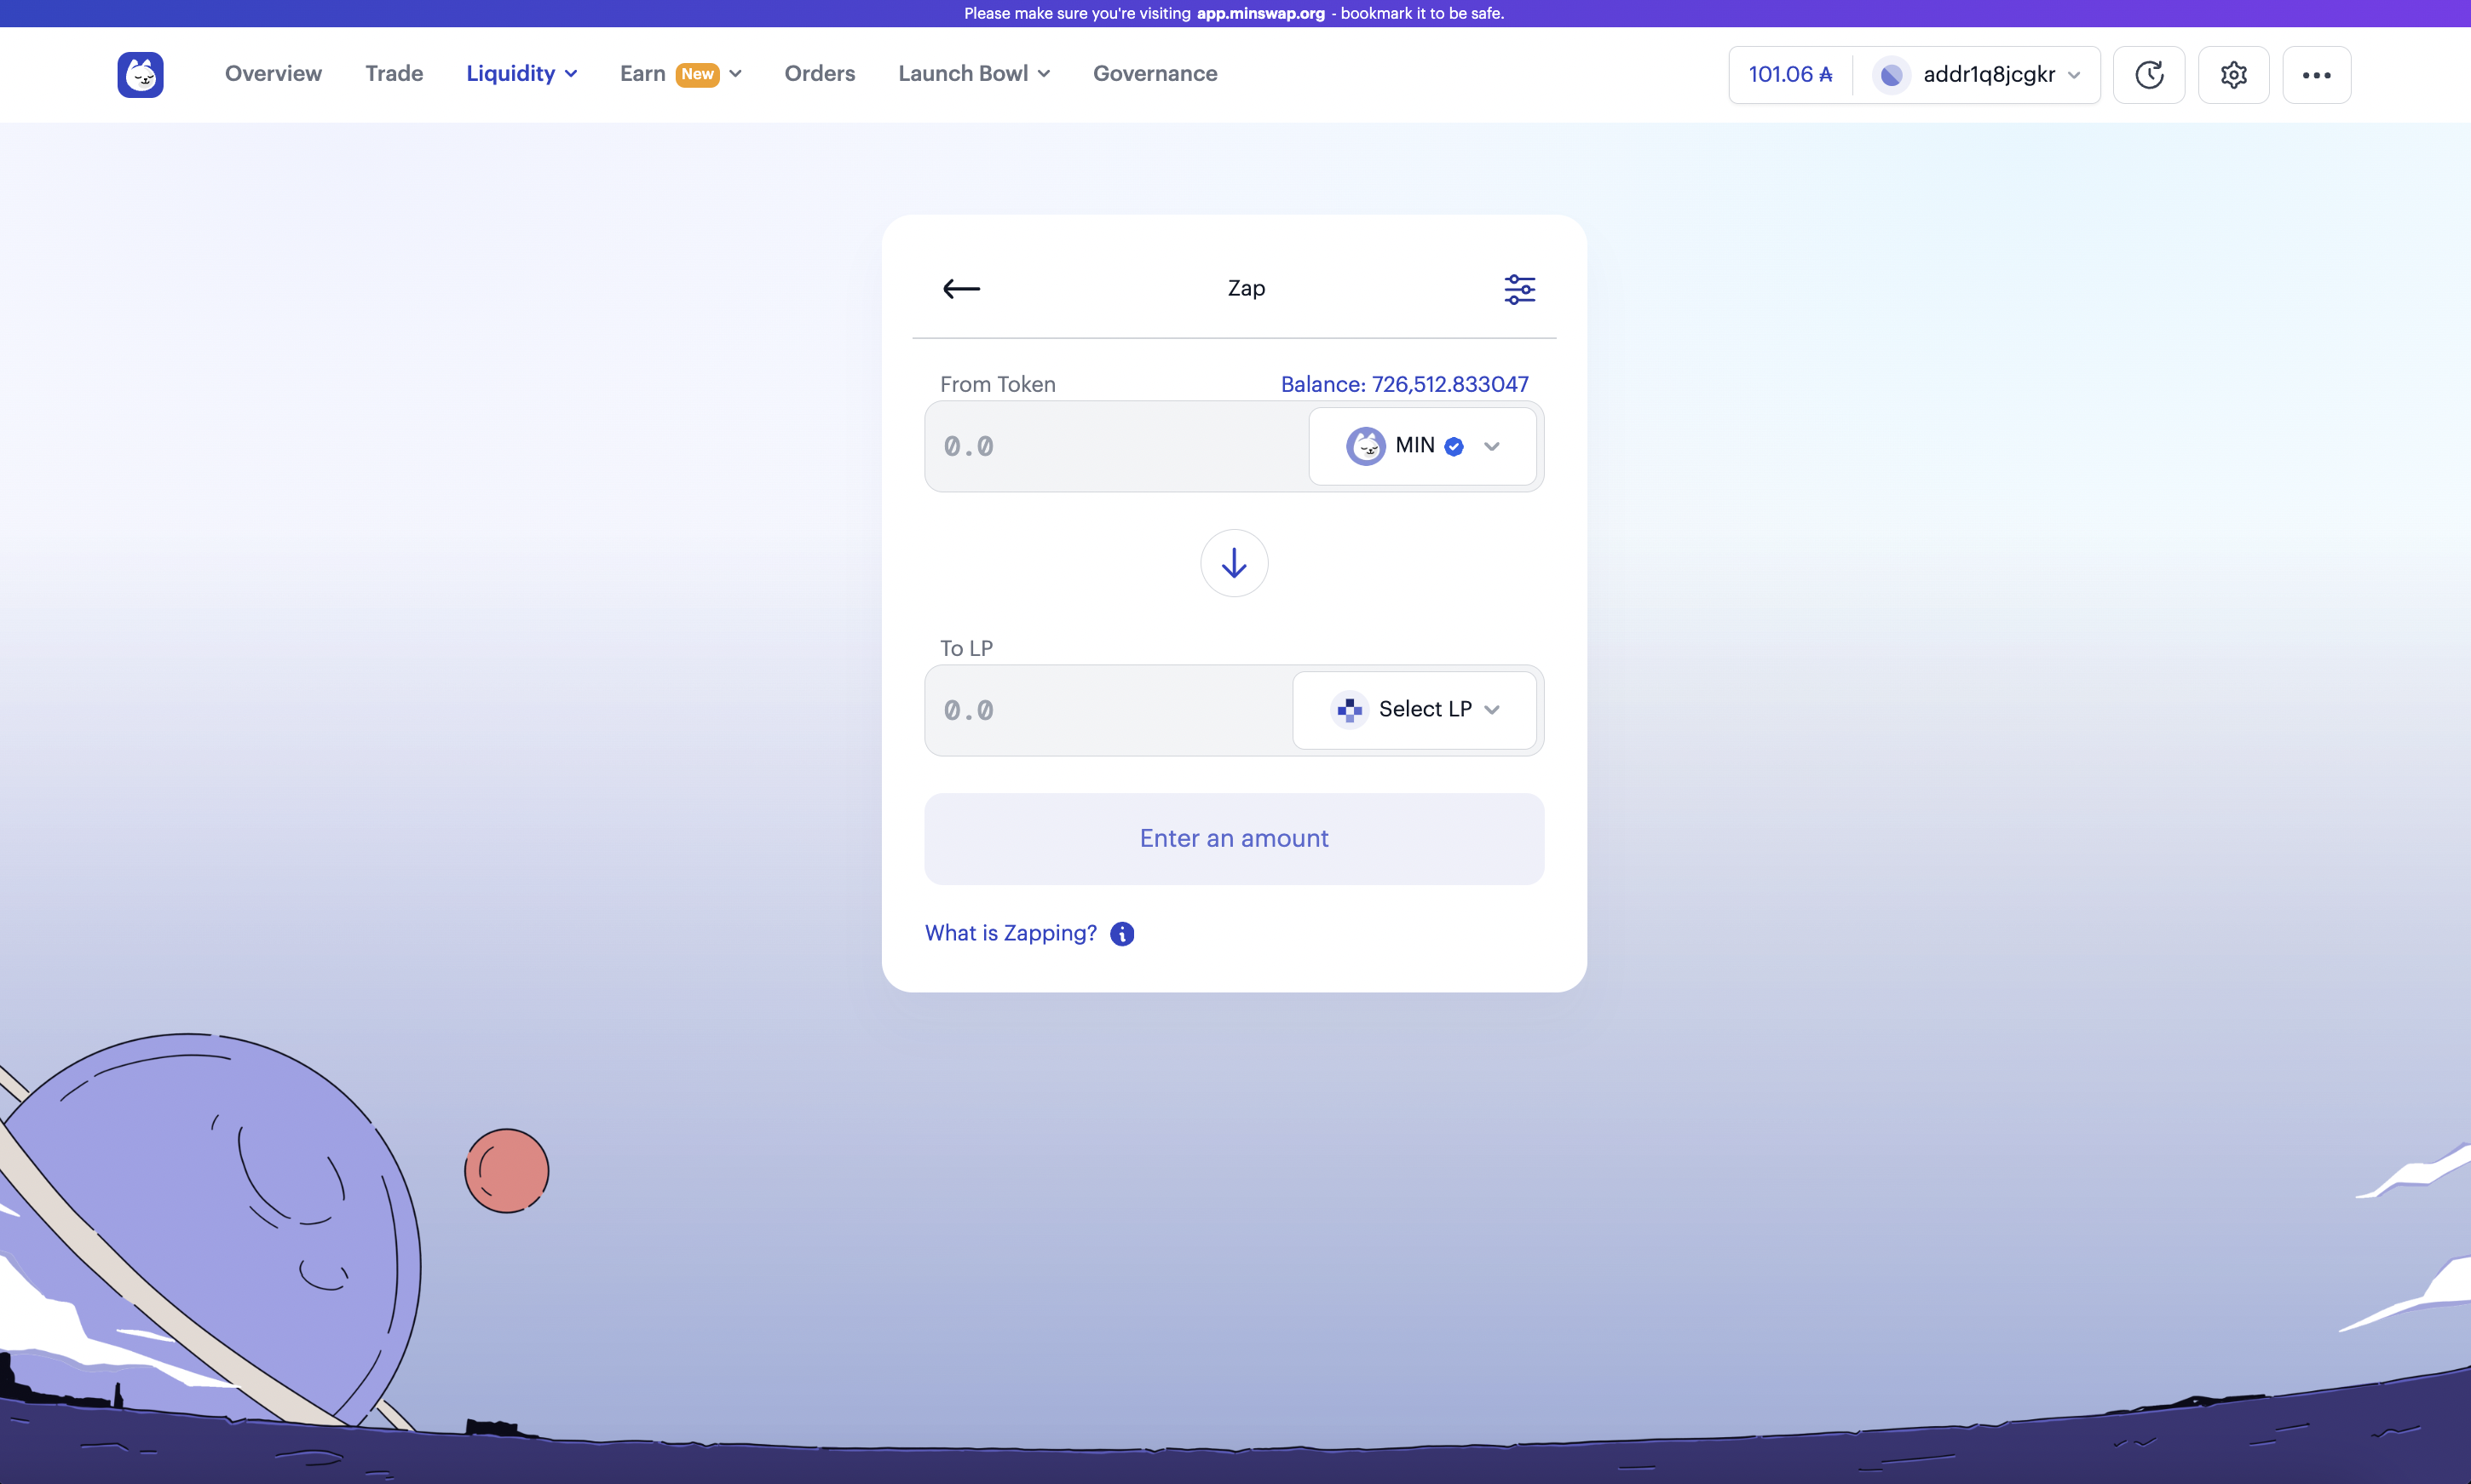Open the Governance menu tab
Image resolution: width=2471 pixels, height=1484 pixels.
point(1155,74)
